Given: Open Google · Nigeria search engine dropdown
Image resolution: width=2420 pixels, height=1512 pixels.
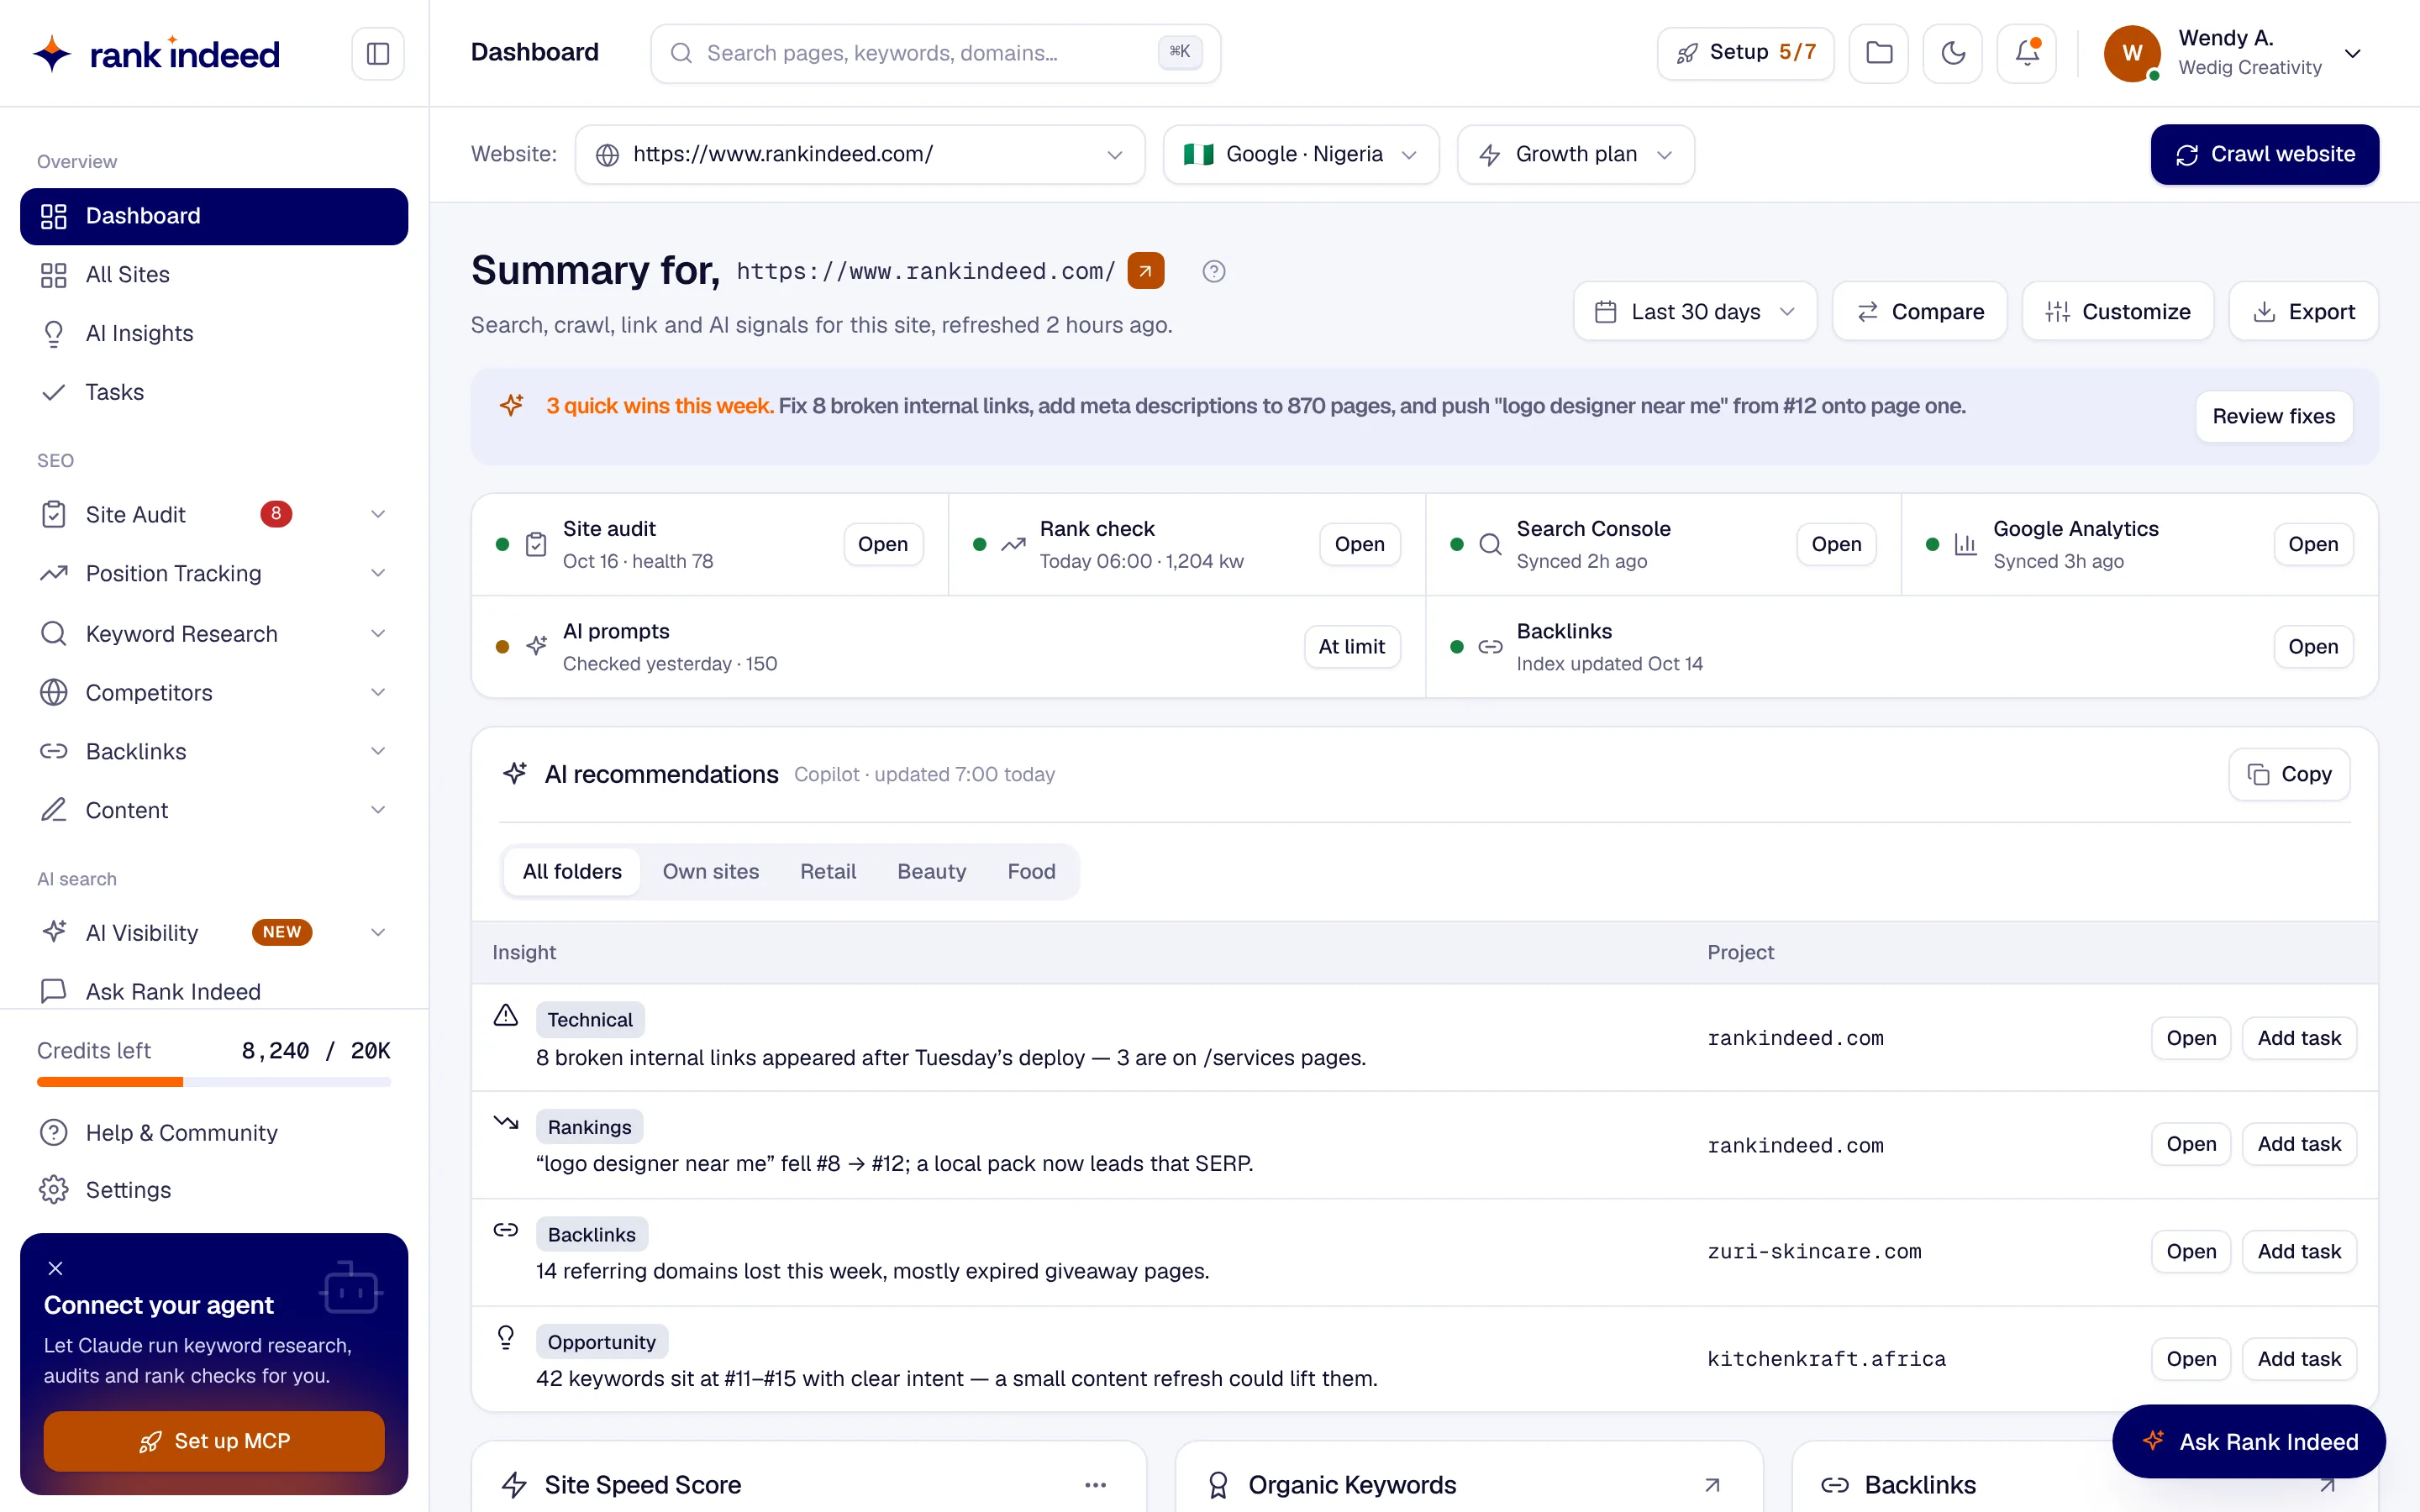Looking at the screenshot, I should click(1300, 154).
